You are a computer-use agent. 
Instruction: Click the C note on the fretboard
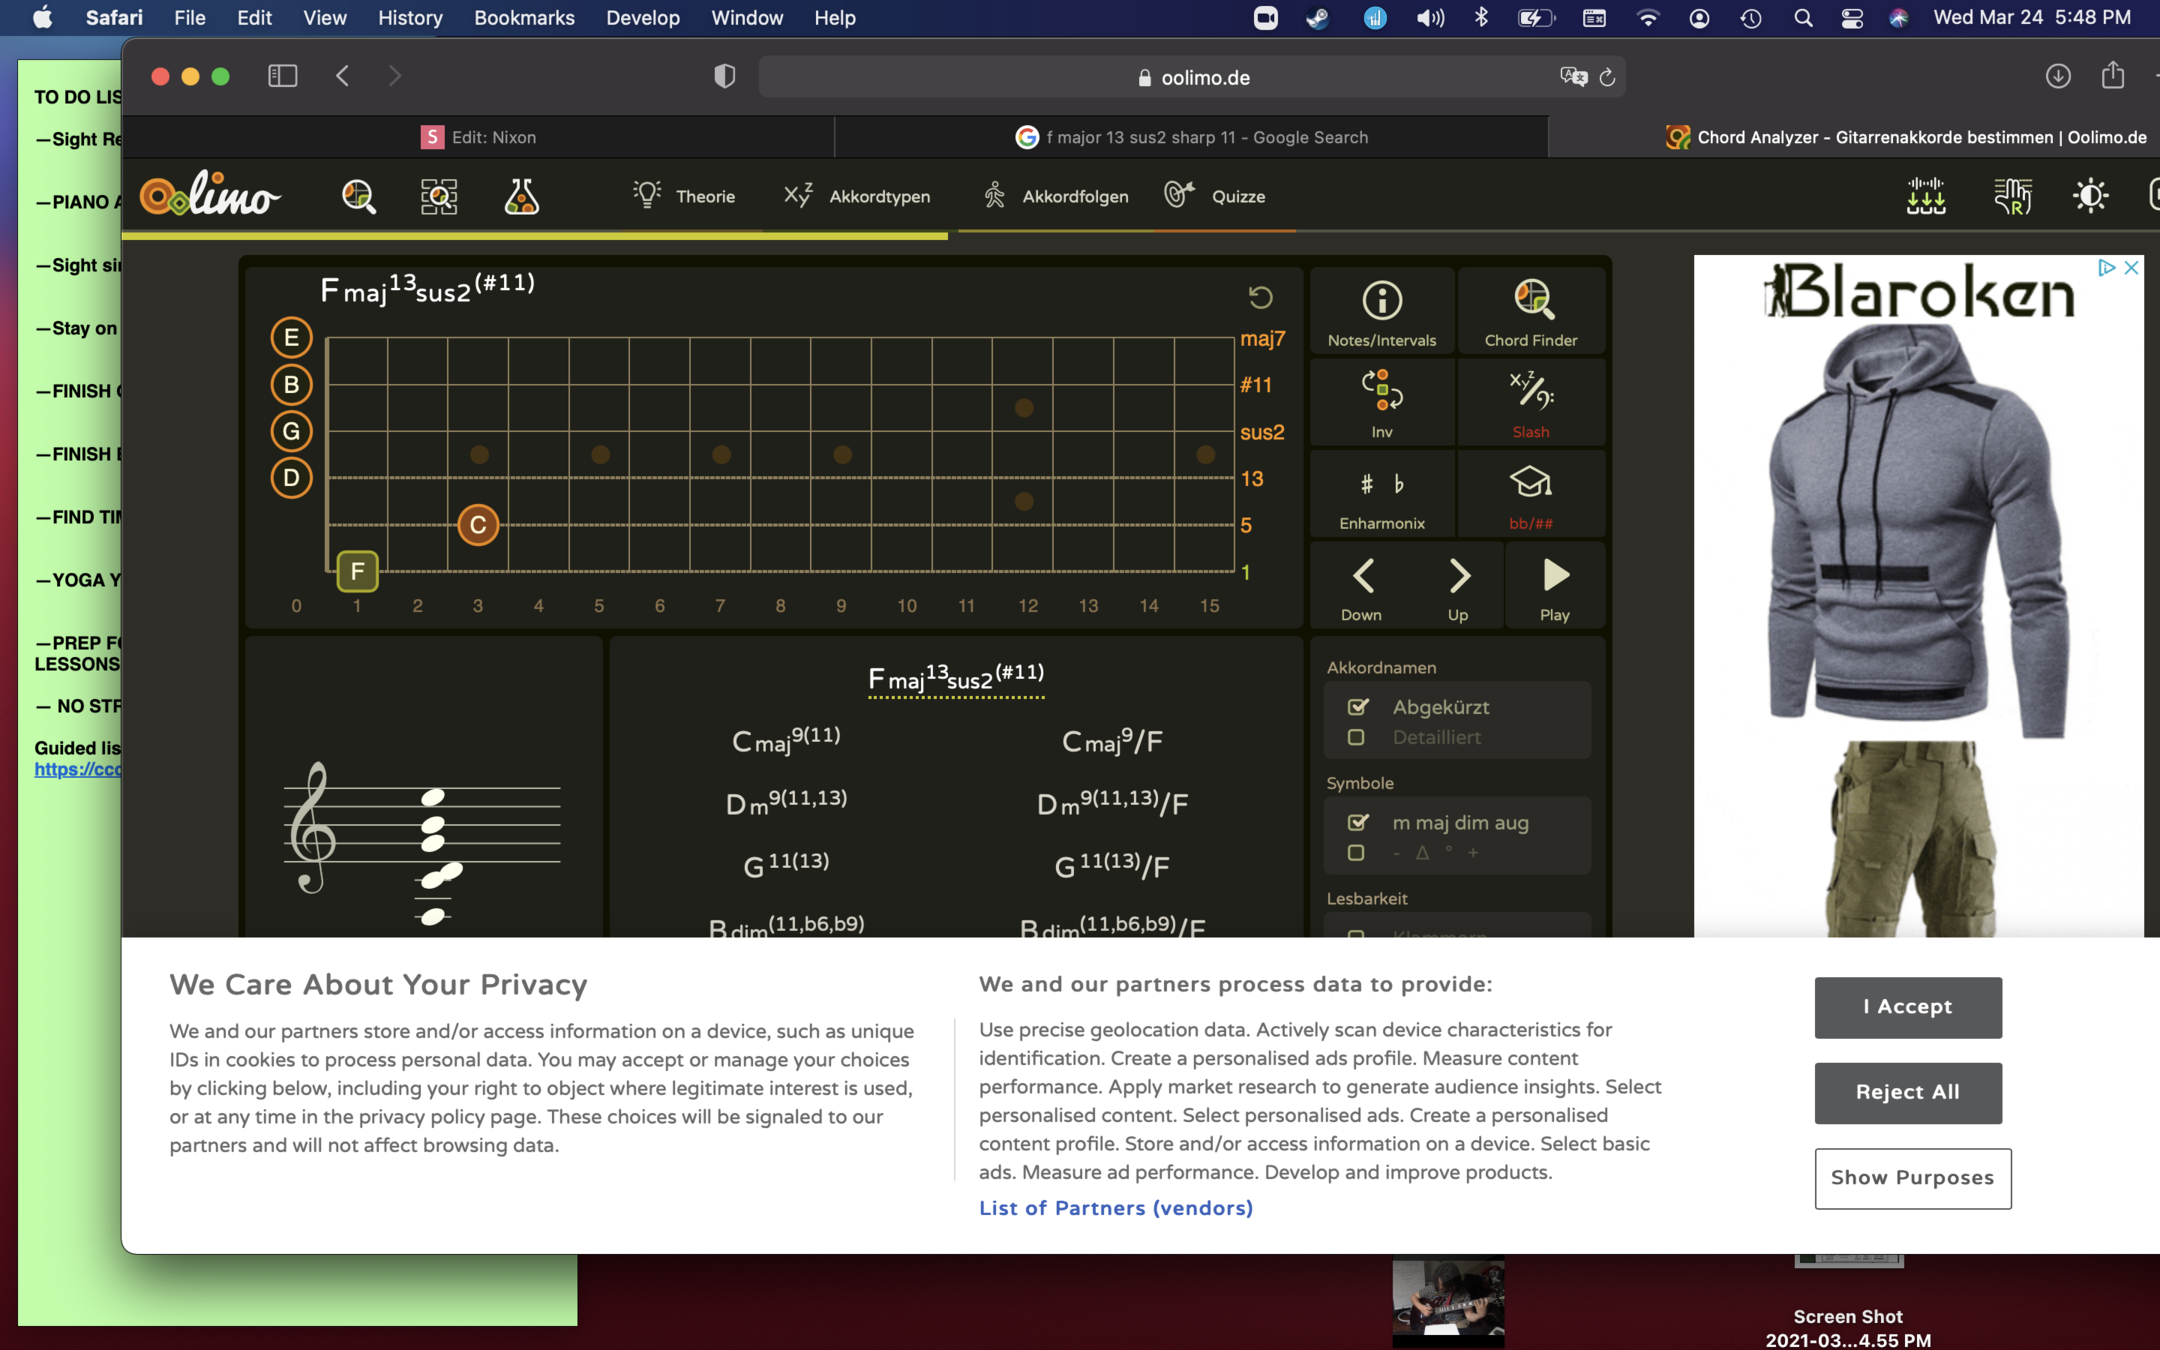(x=478, y=525)
